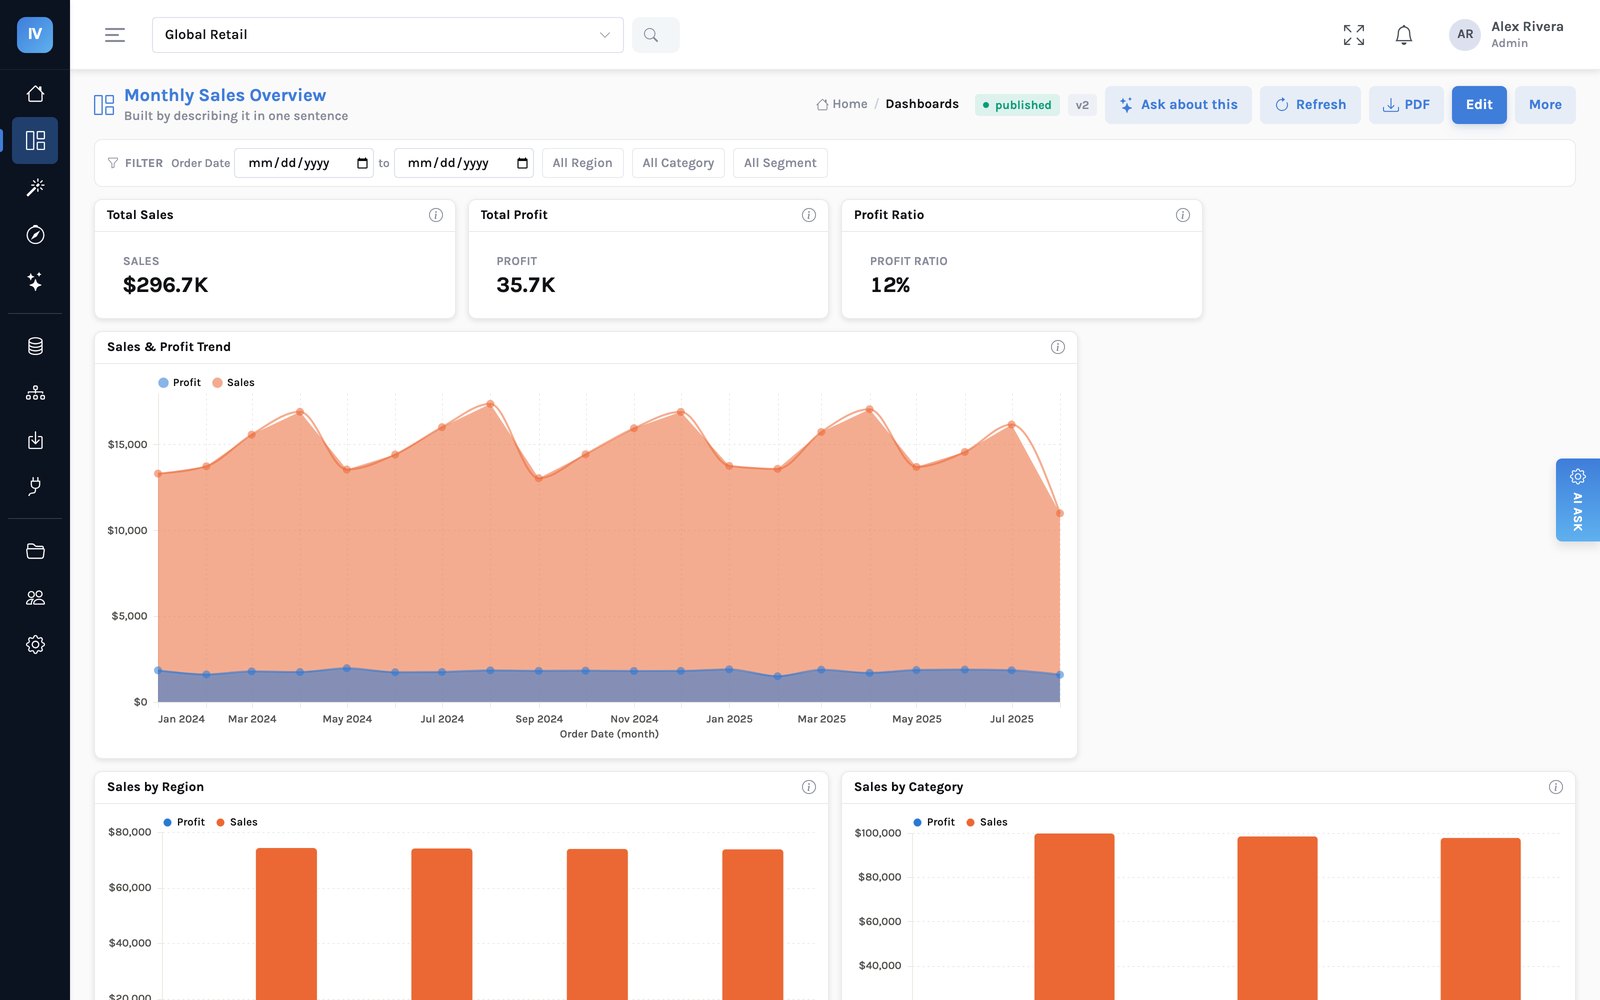Screen dimensions: 1600x1000
Task: Open the AI sparkle icon in sidebar
Action: pos(35,281)
